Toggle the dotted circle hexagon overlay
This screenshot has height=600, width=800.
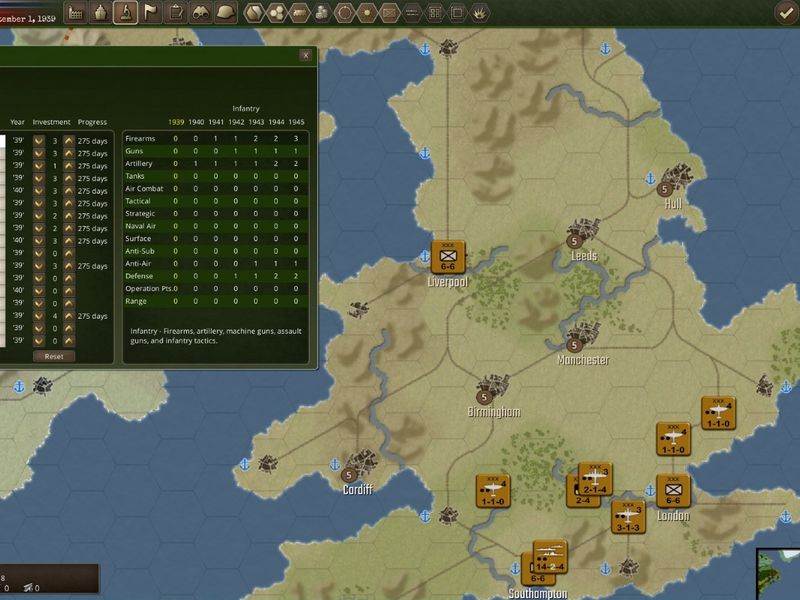coord(367,13)
